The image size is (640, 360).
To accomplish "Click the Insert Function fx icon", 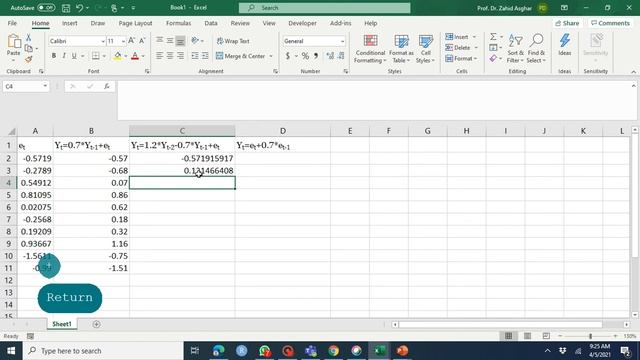I will click(x=107, y=87).
